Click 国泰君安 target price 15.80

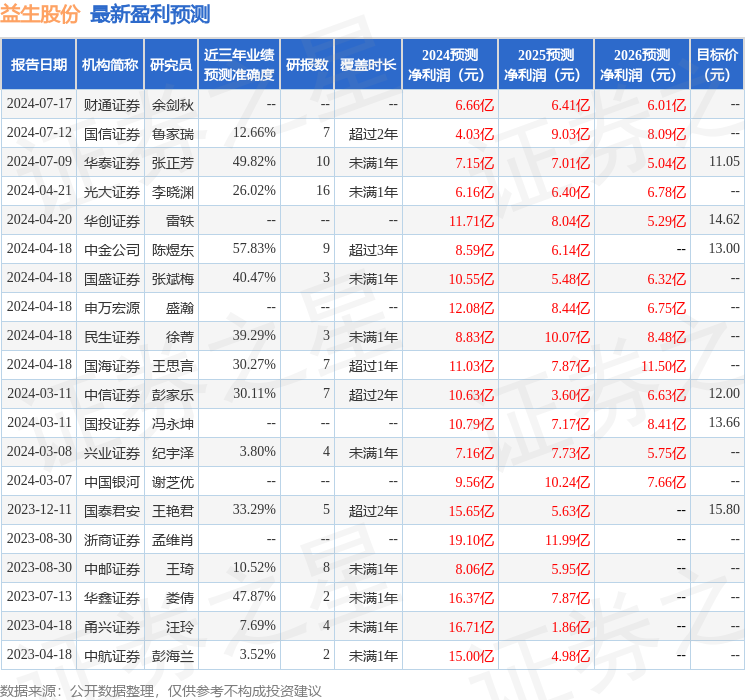724,509
